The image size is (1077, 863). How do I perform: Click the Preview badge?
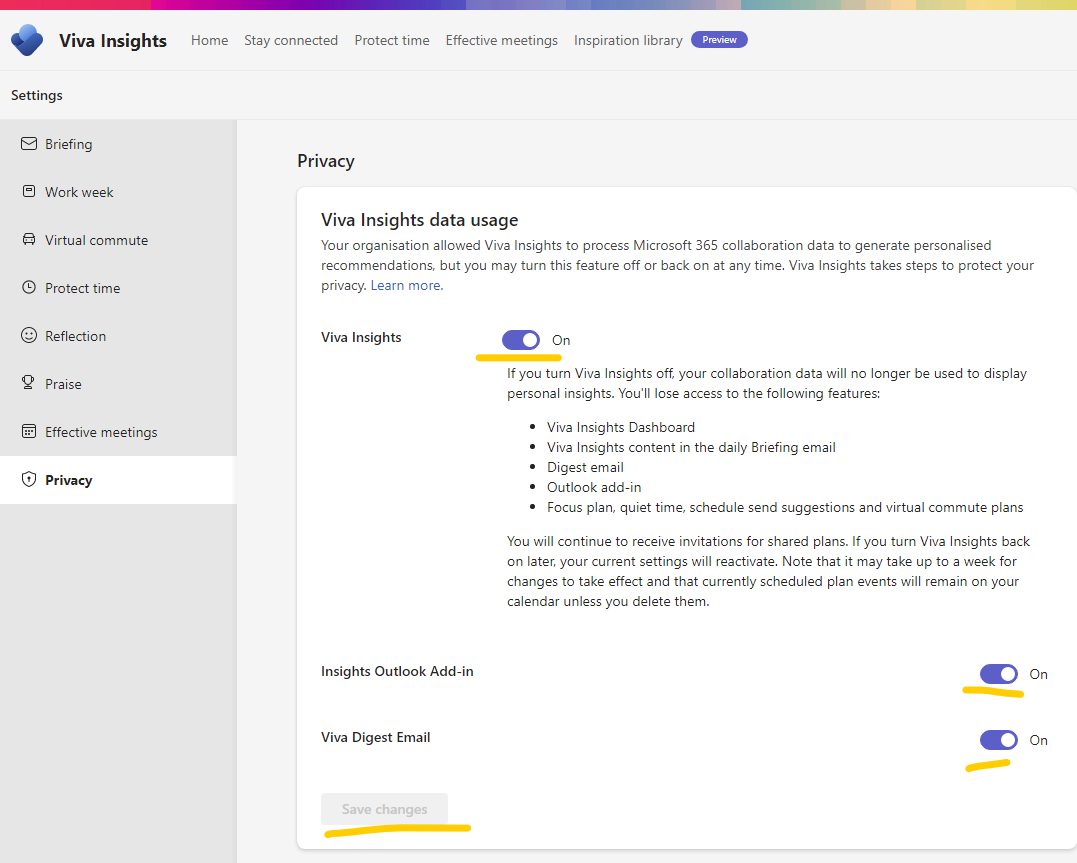pos(719,40)
